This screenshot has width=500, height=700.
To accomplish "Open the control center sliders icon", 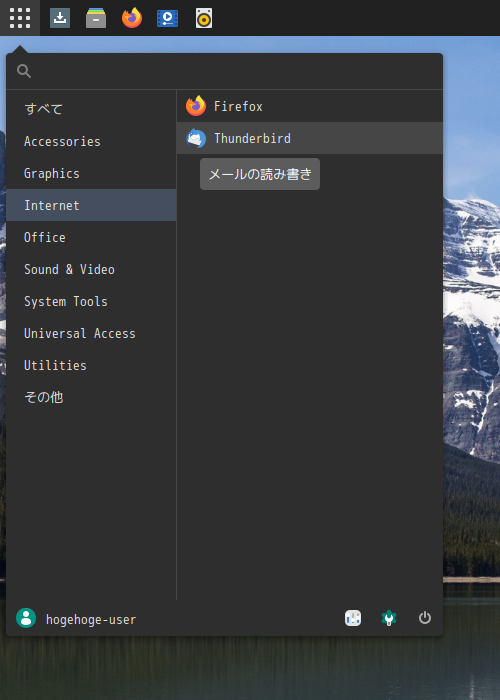I will (x=353, y=618).
